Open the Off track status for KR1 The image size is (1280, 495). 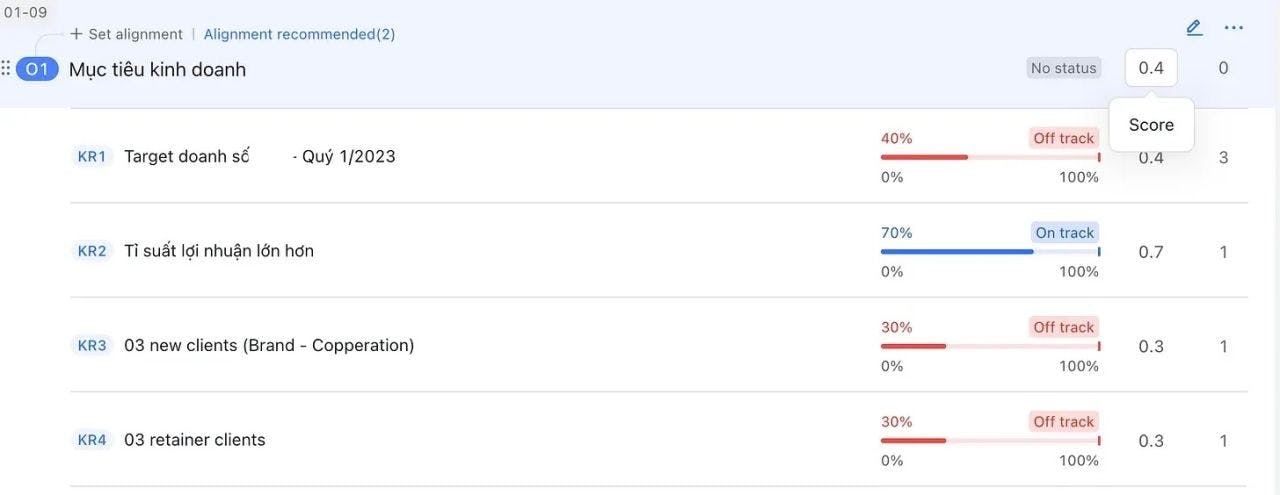(1064, 138)
